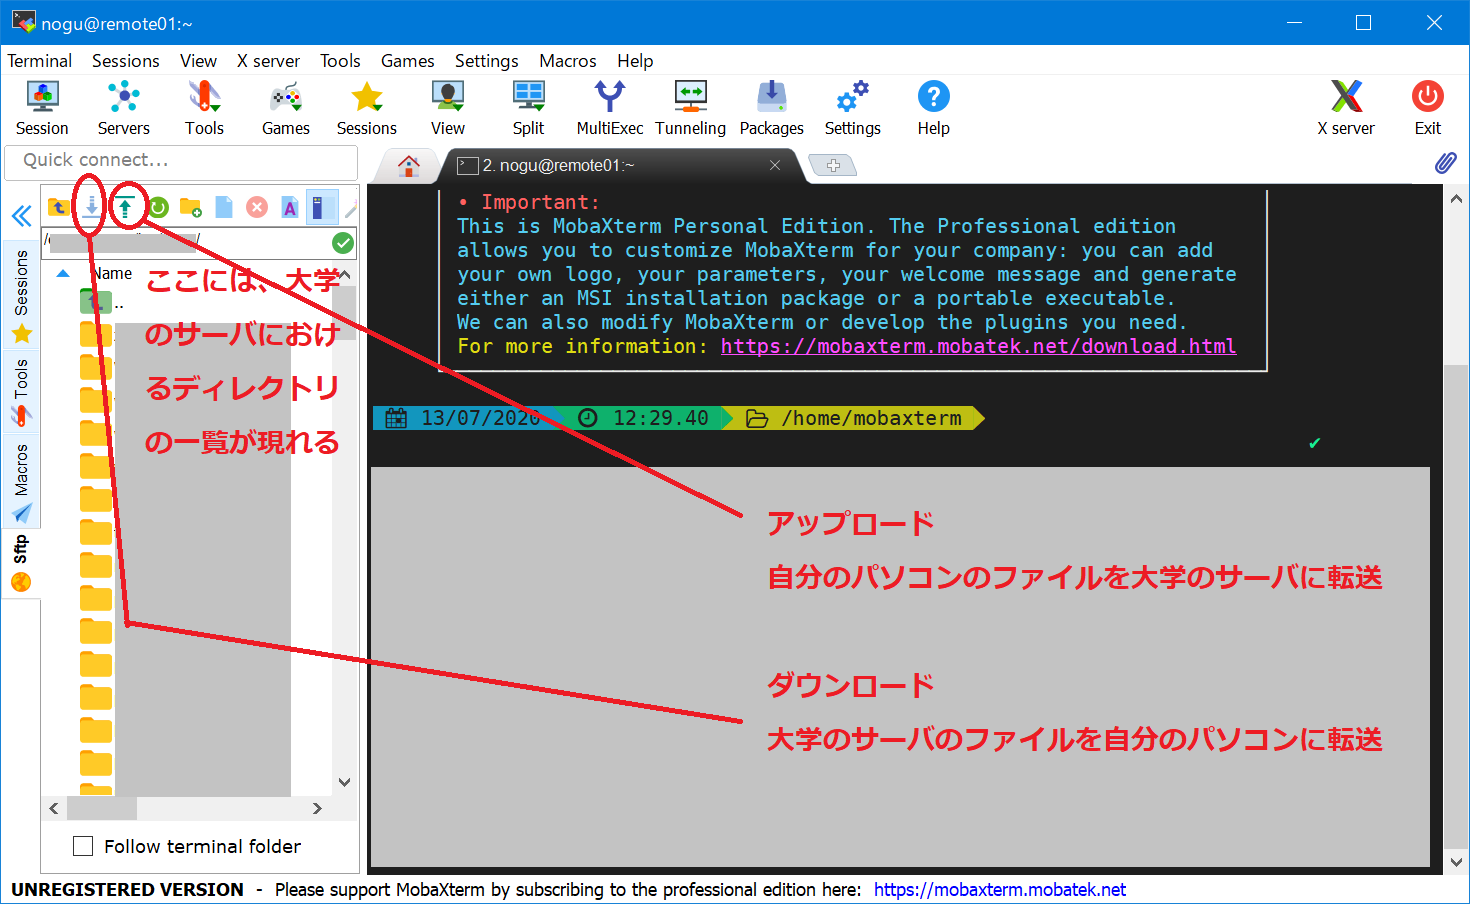Go to parent directory folder icon

point(58,207)
